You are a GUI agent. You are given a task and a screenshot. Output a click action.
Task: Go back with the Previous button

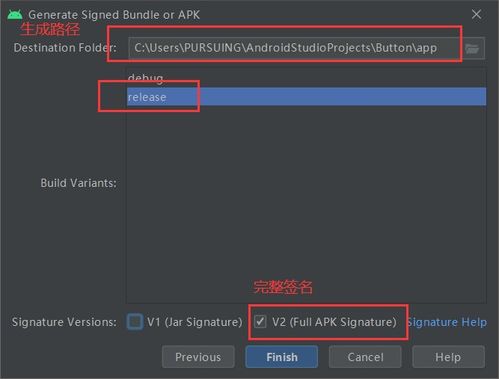coord(198,357)
